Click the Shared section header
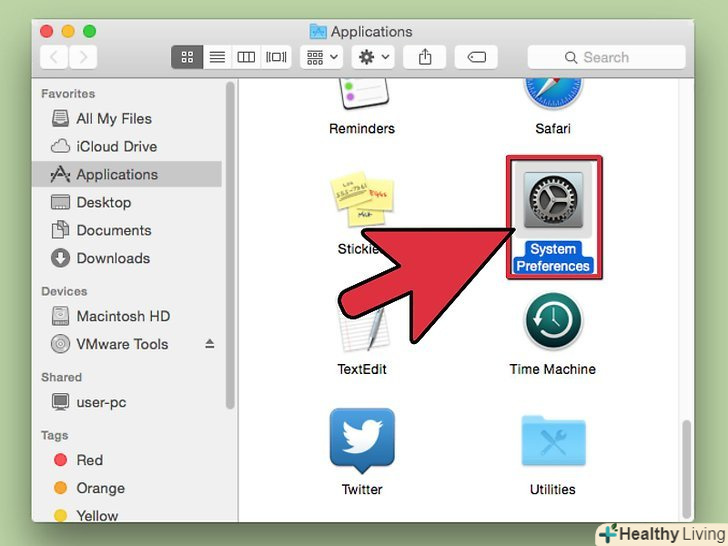This screenshot has height=546, width=728. click(x=61, y=377)
